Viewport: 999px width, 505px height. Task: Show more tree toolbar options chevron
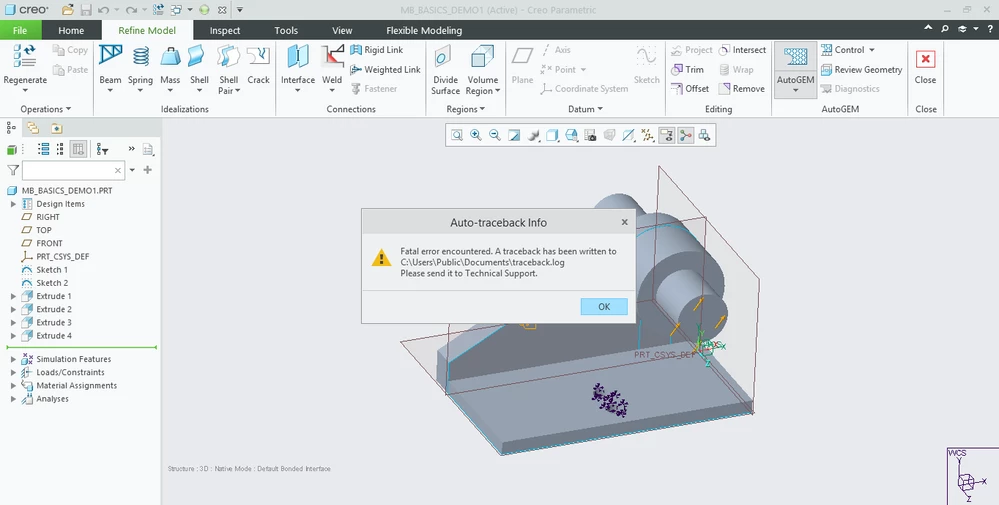point(131,149)
